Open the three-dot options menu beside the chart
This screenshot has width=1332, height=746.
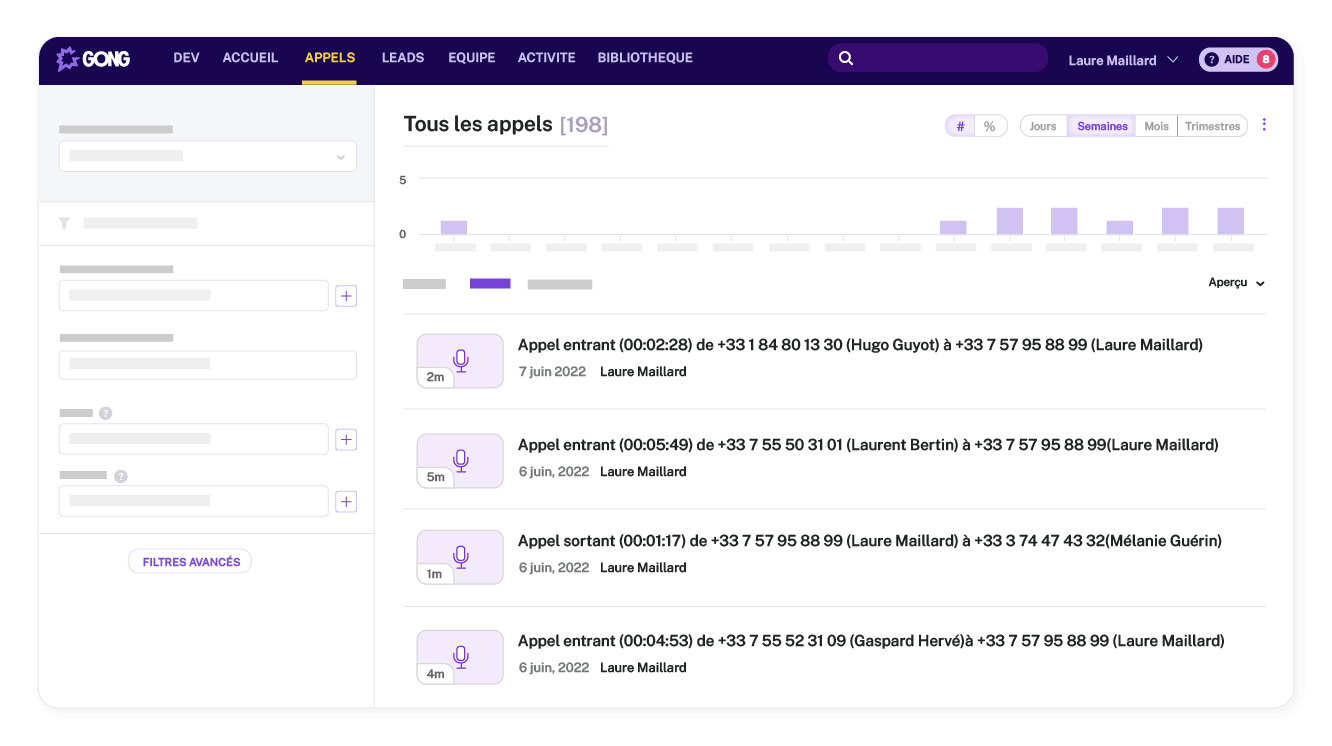click(x=1264, y=124)
